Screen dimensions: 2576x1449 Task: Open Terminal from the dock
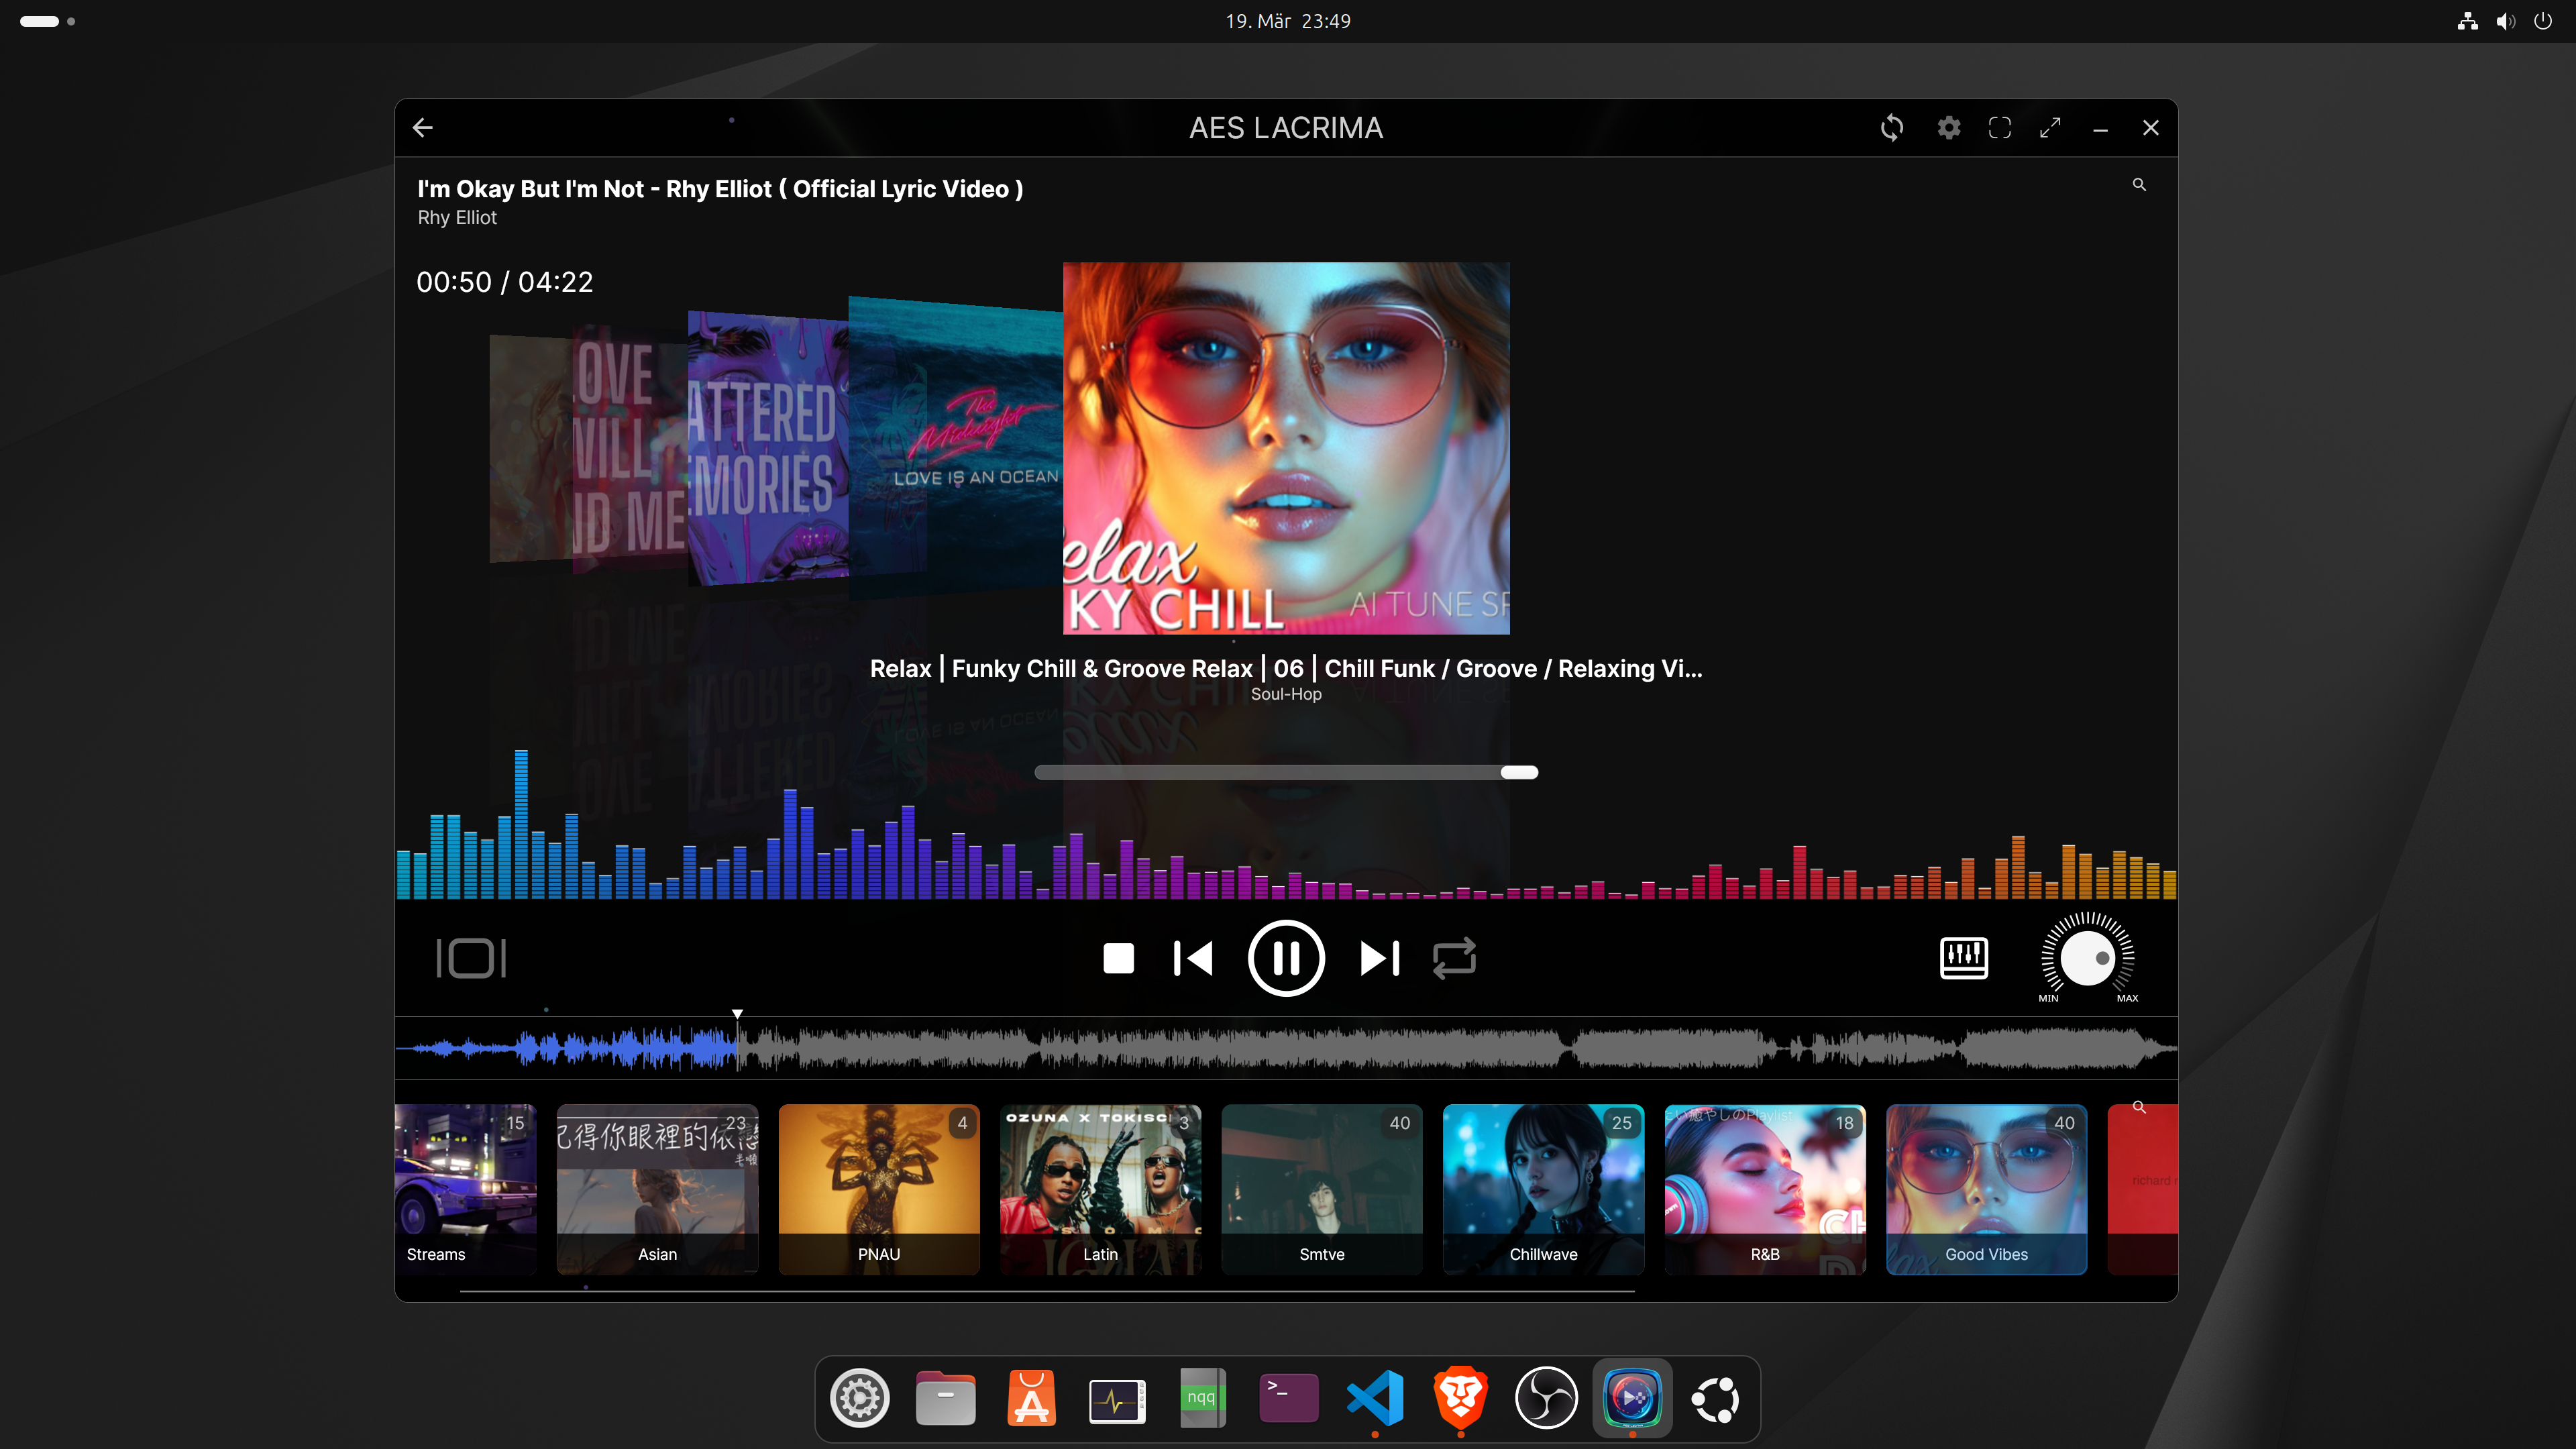(1288, 1398)
